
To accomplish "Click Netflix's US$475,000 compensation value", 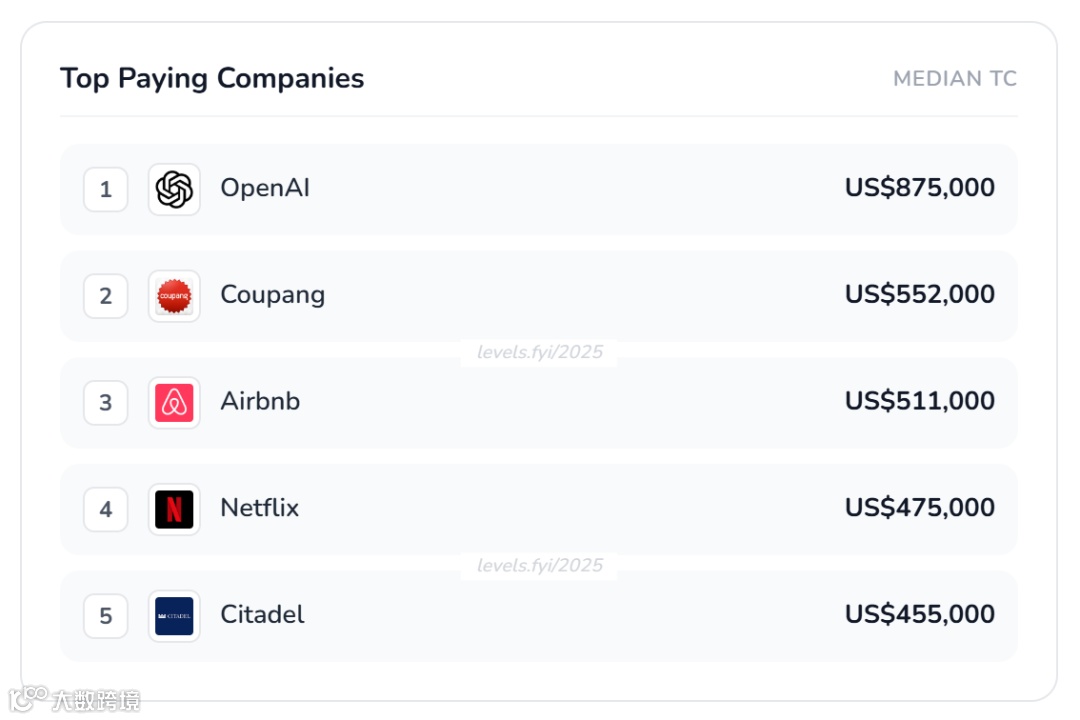I will click(919, 508).
